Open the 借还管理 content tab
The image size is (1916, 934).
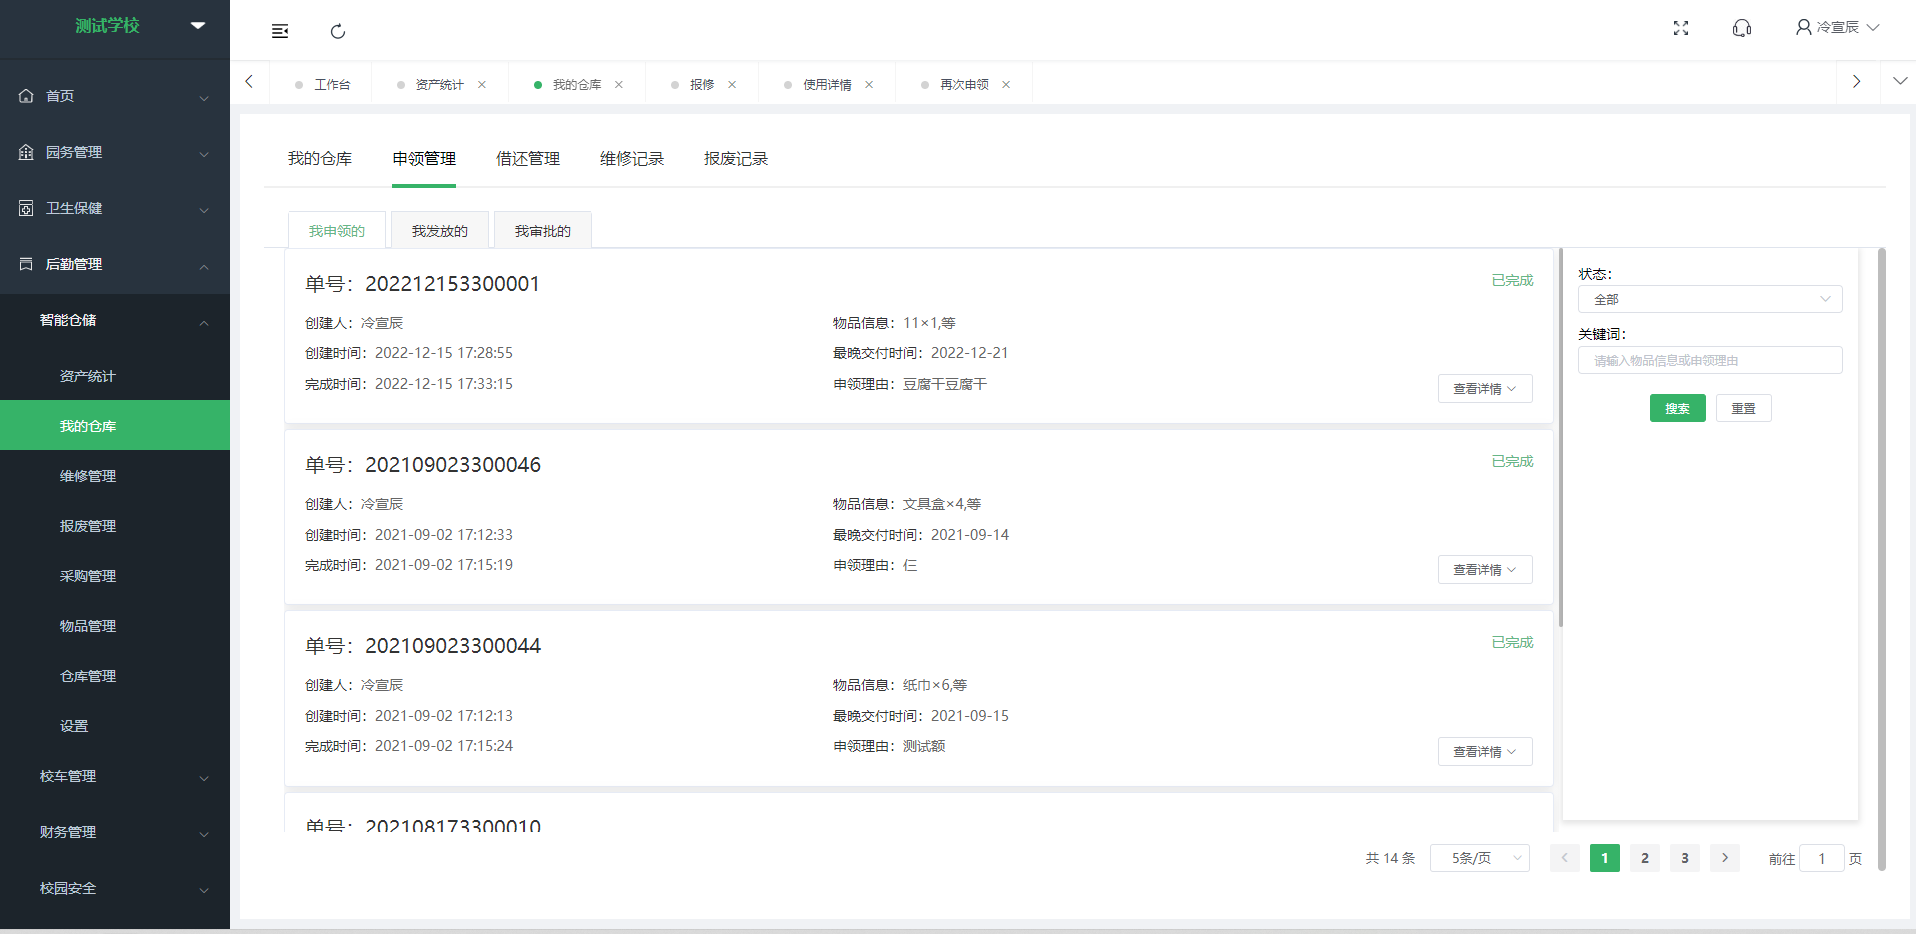click(528, 159)
